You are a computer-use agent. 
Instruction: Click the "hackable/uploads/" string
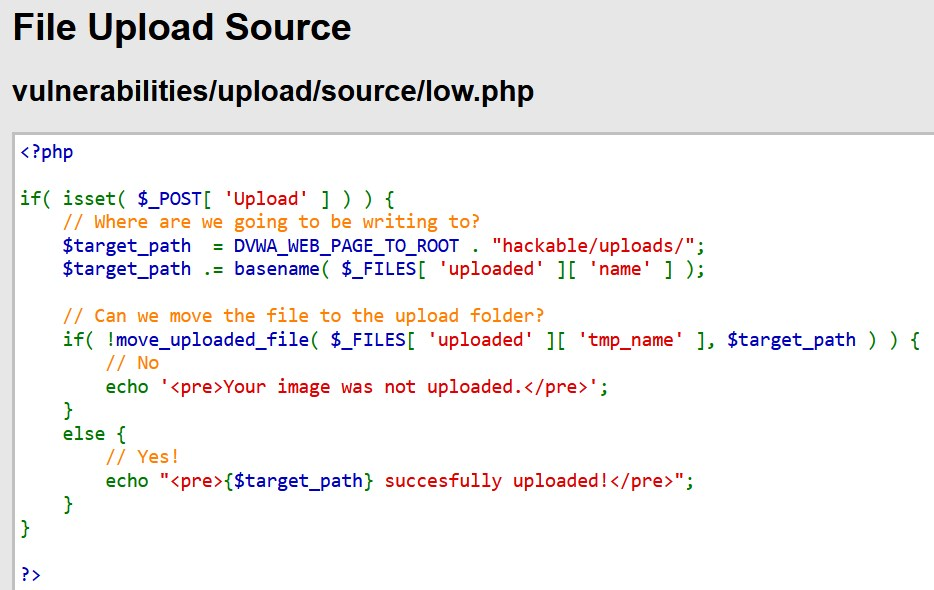[593, 246]
